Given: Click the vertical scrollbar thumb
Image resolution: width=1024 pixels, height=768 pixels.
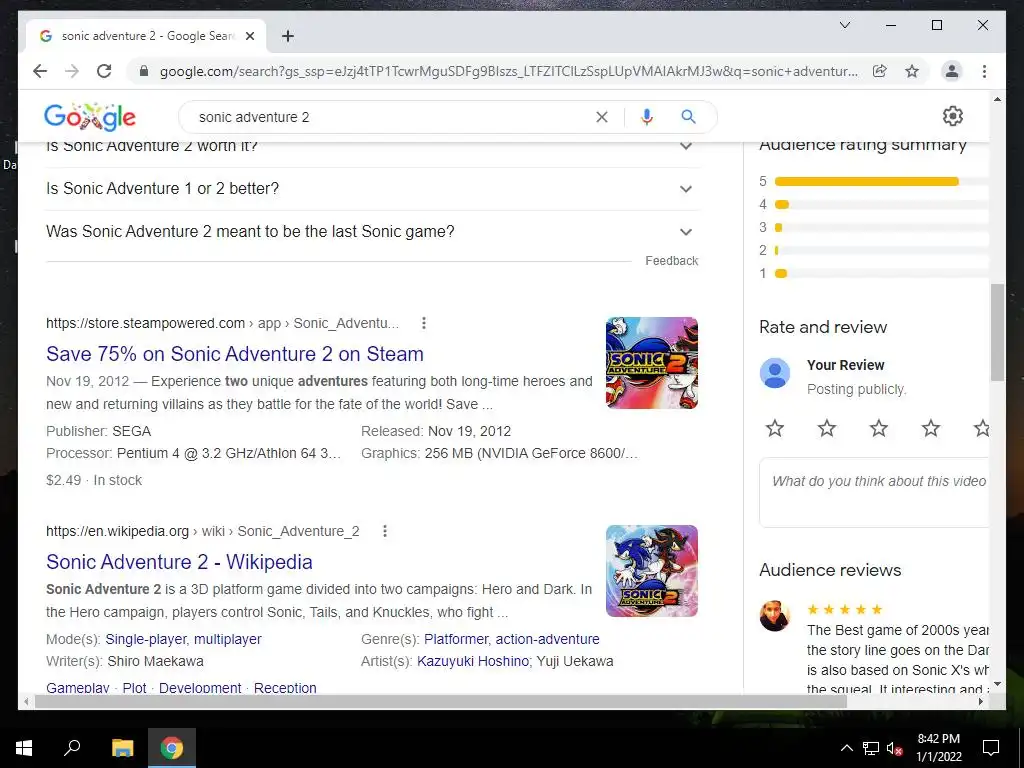Looking at the screenshot, I should [997, 332].
